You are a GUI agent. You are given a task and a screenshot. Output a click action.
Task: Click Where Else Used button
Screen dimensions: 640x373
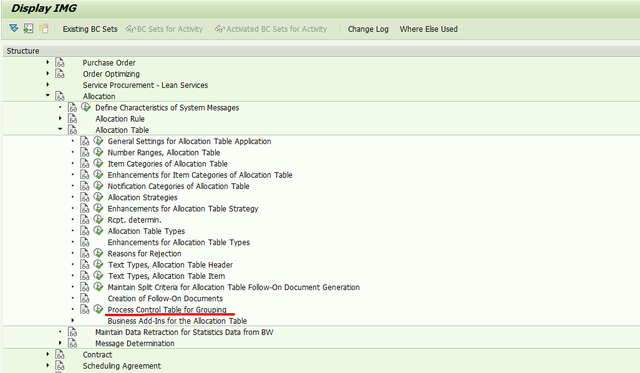click(429, 29)
